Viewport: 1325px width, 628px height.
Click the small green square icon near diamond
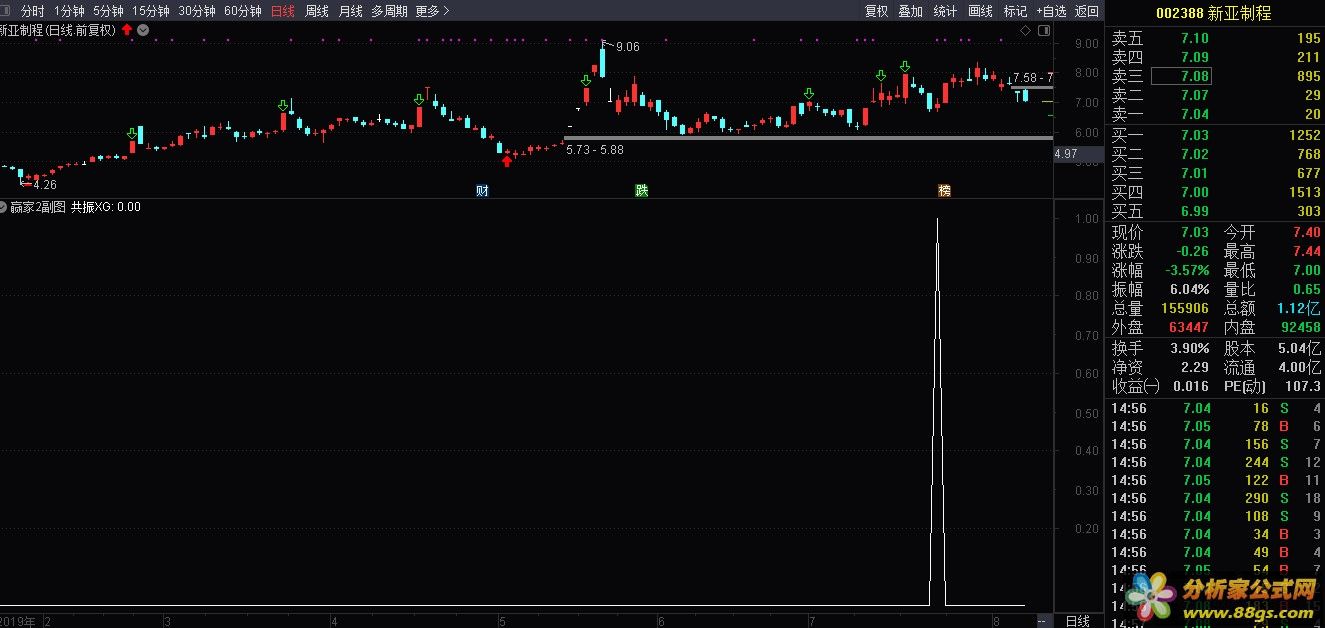click(x=1044, y=31)
